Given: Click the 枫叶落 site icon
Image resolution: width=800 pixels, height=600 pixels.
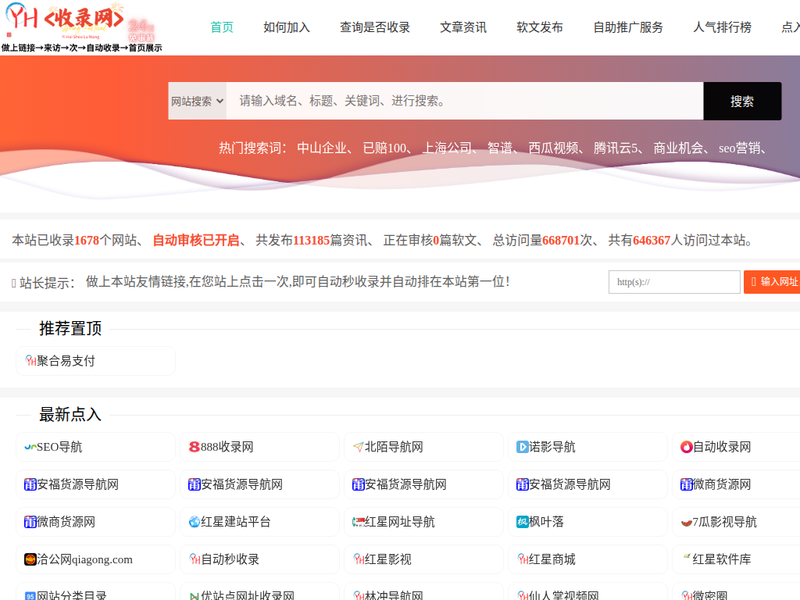Looking at the screenshot, I should 522,522.
